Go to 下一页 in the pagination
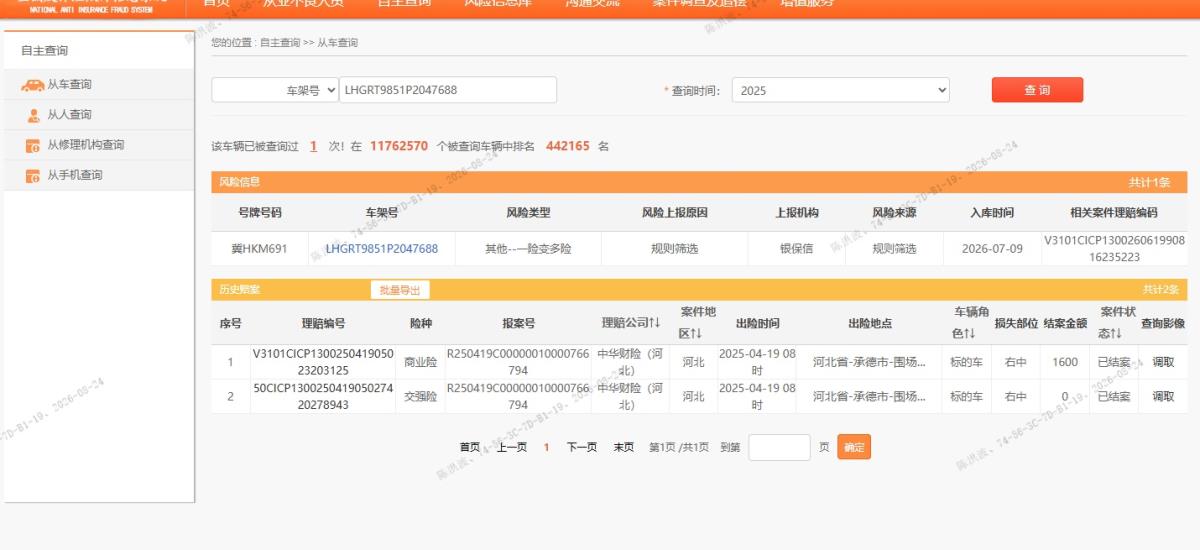The image size is (1200, 550). click(582, 447)
